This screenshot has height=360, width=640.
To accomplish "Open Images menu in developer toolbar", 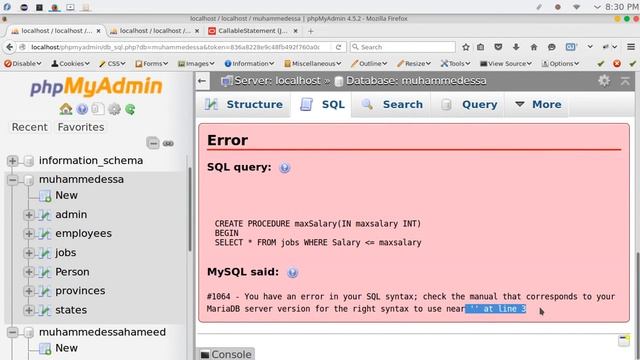I will point(196,64).
